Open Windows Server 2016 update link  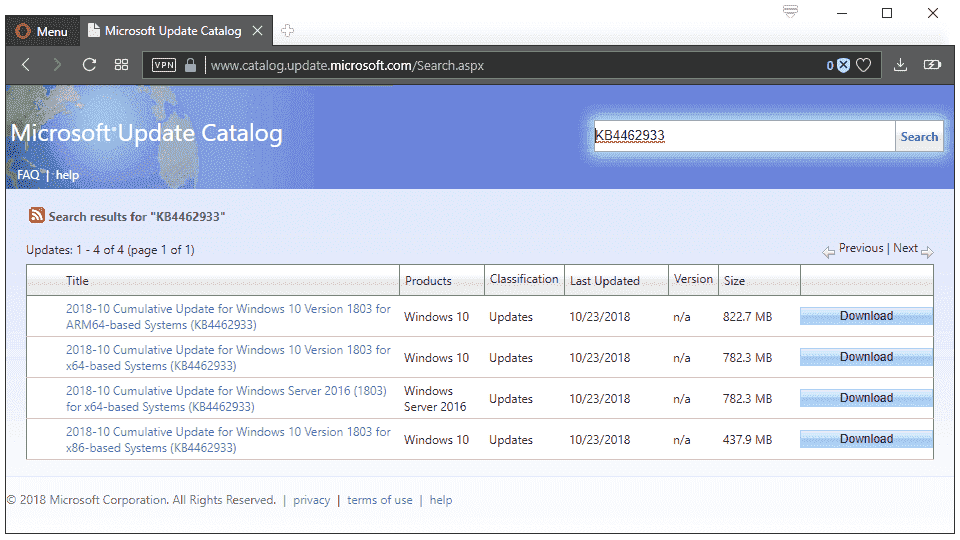click(x=226, y=399)
